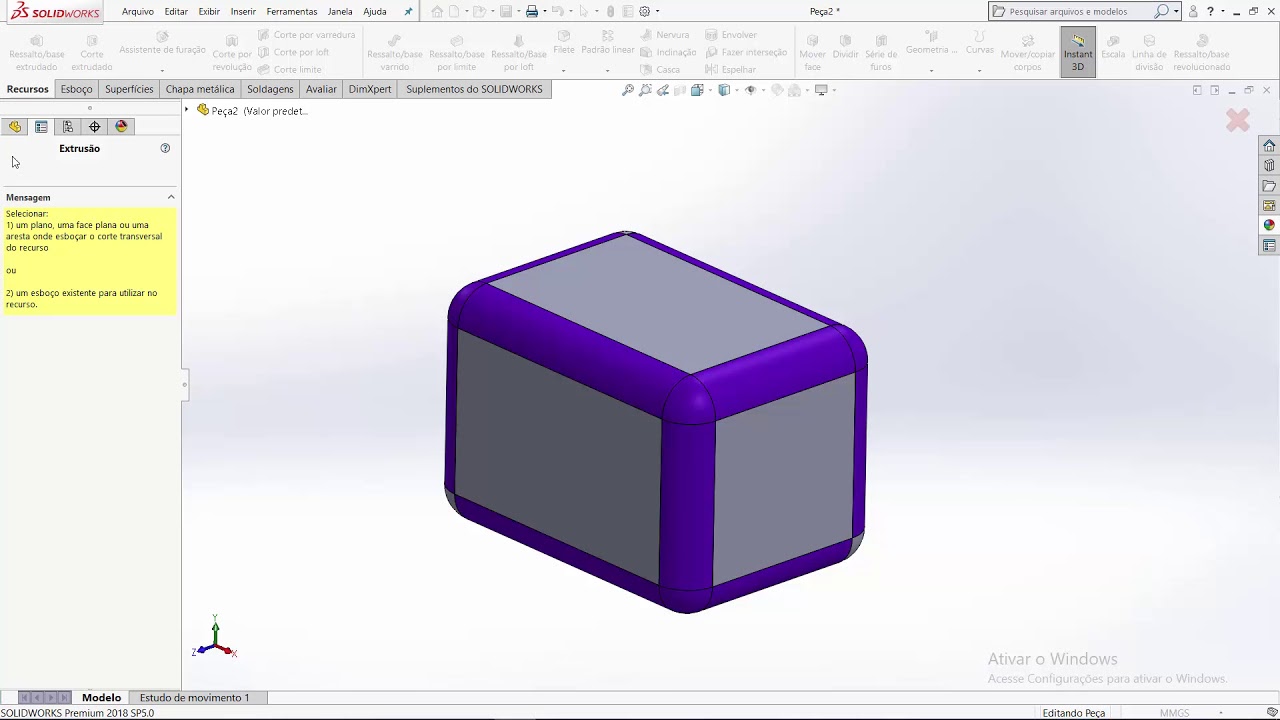
Task: Expand the Peça2 flyout tree arrow
Action: (x=187, y=110)
